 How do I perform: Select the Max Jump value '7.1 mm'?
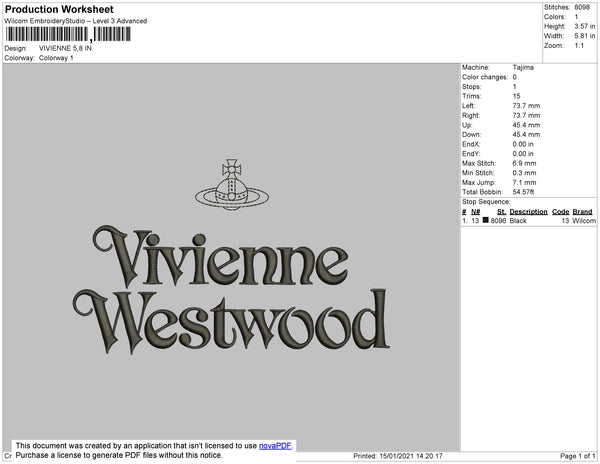[525, 182]
